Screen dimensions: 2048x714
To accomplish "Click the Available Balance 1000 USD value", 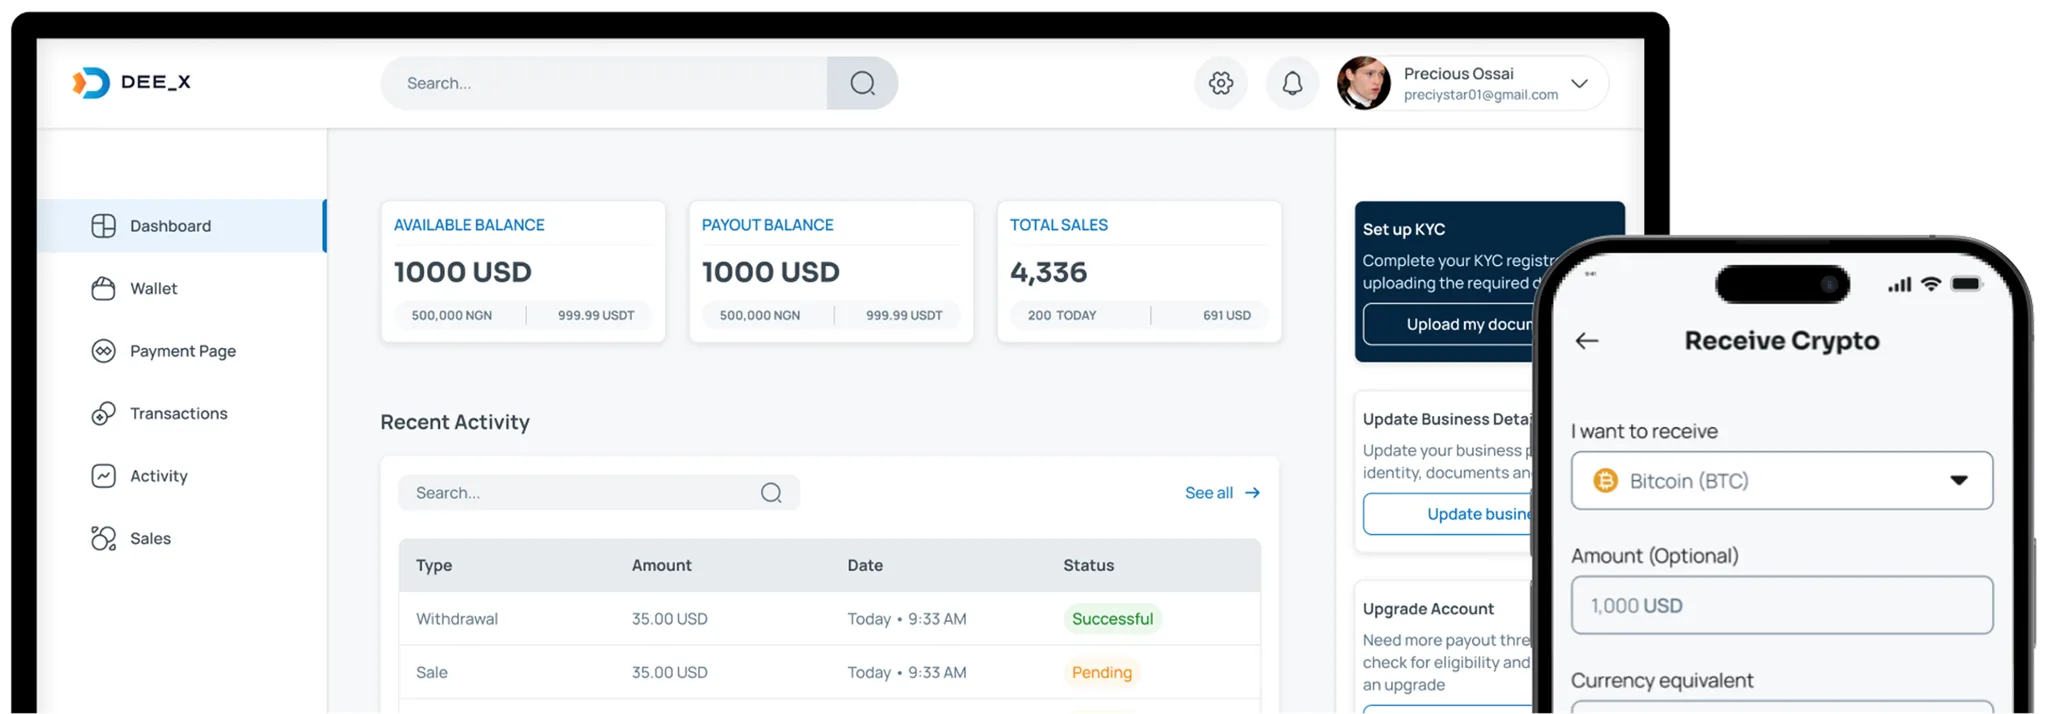I will [x=462, y=272].
